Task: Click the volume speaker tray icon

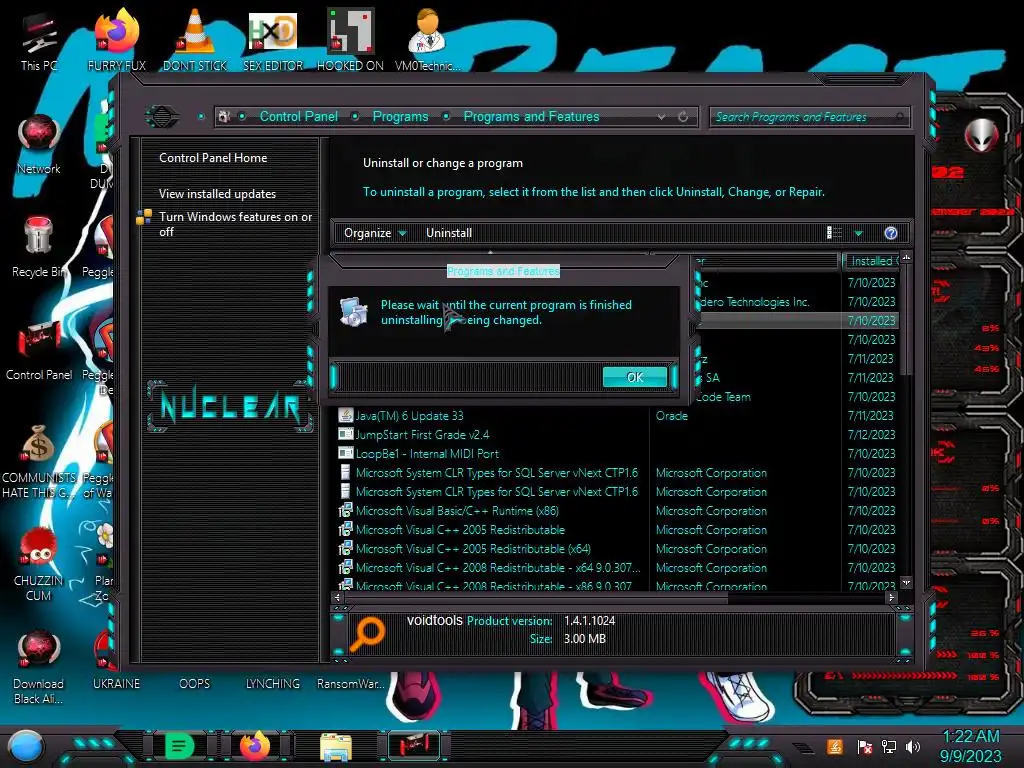Action: (913, 746)
